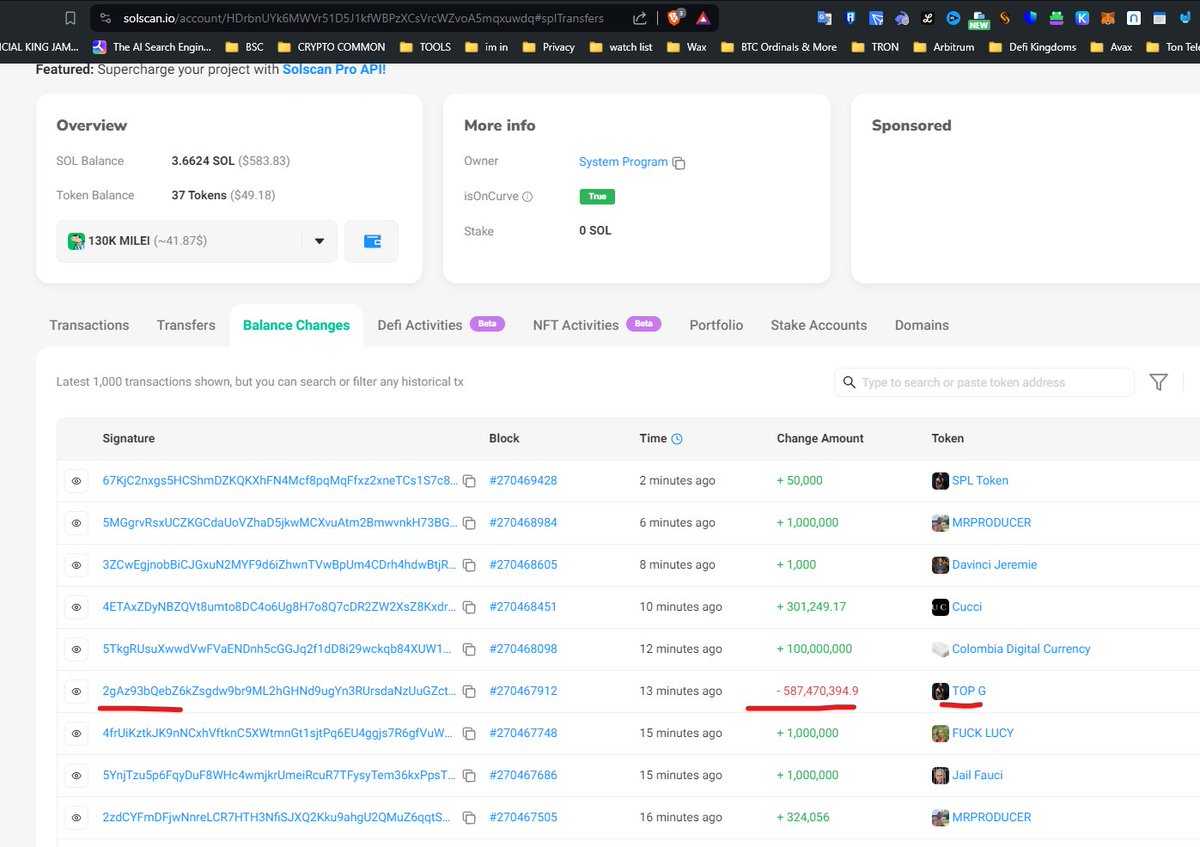This screenshot has width=1200, height=847.
Task: Copy signature 5YnjTzu5p6FqyDuF8
Action: pos(469,775)
